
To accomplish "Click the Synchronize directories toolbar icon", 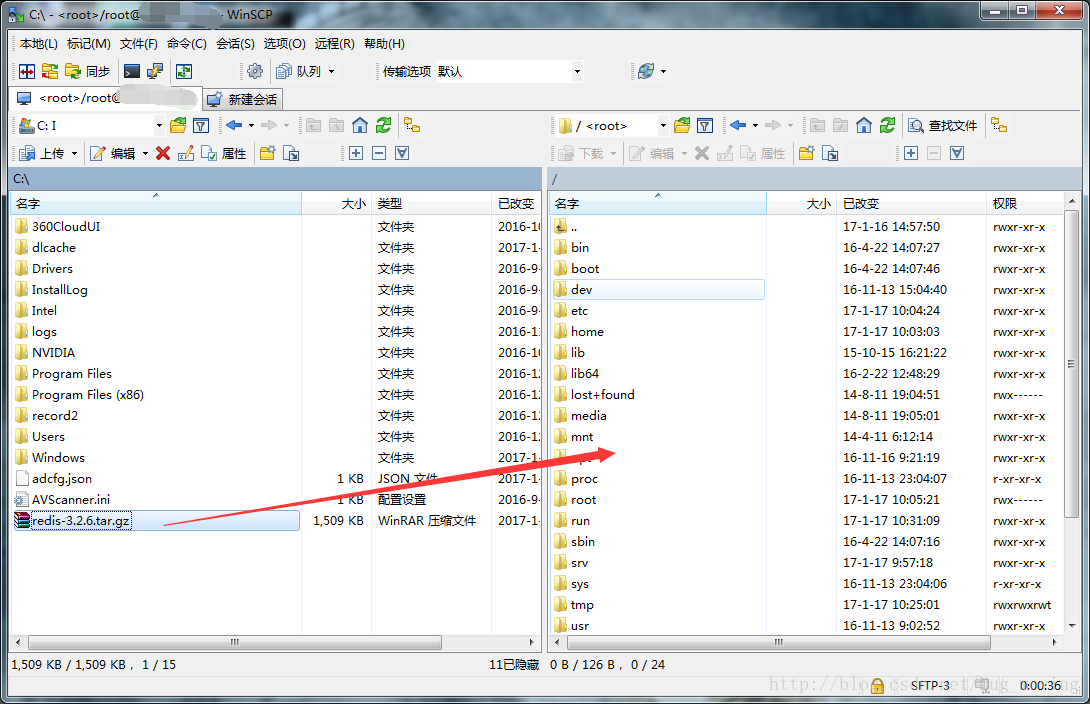I will click(50, 71).
